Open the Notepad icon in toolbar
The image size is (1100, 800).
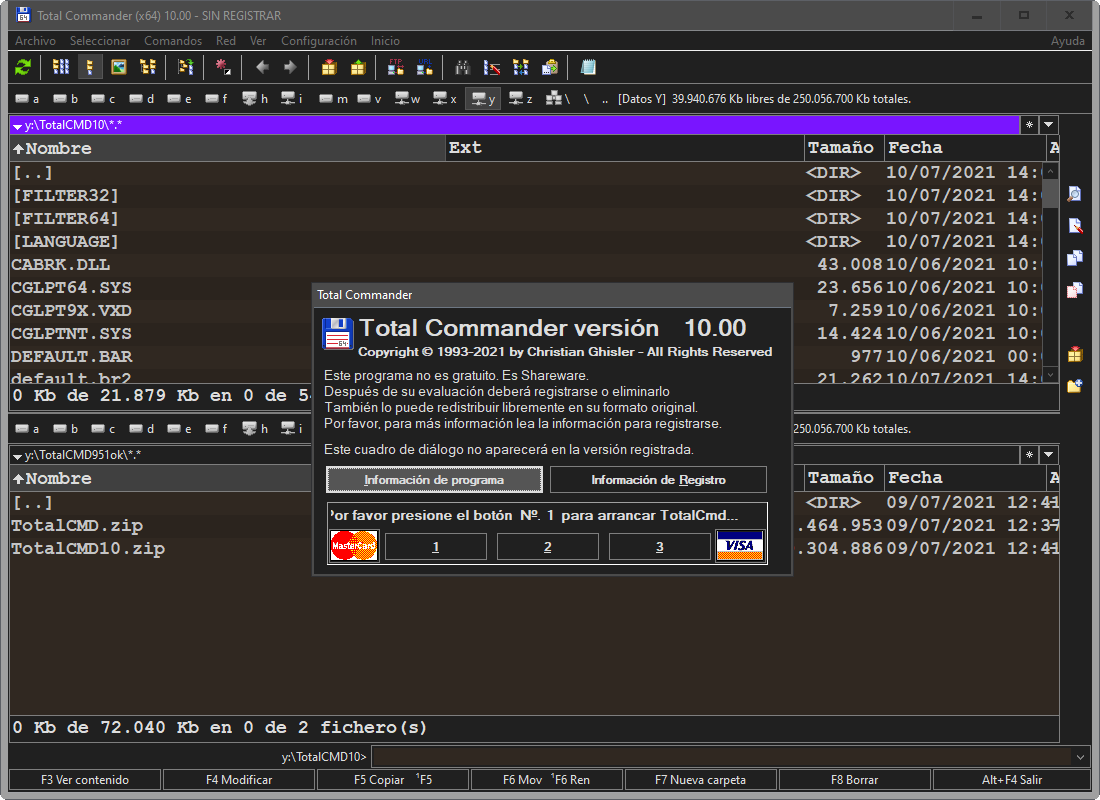pos(588,67)
